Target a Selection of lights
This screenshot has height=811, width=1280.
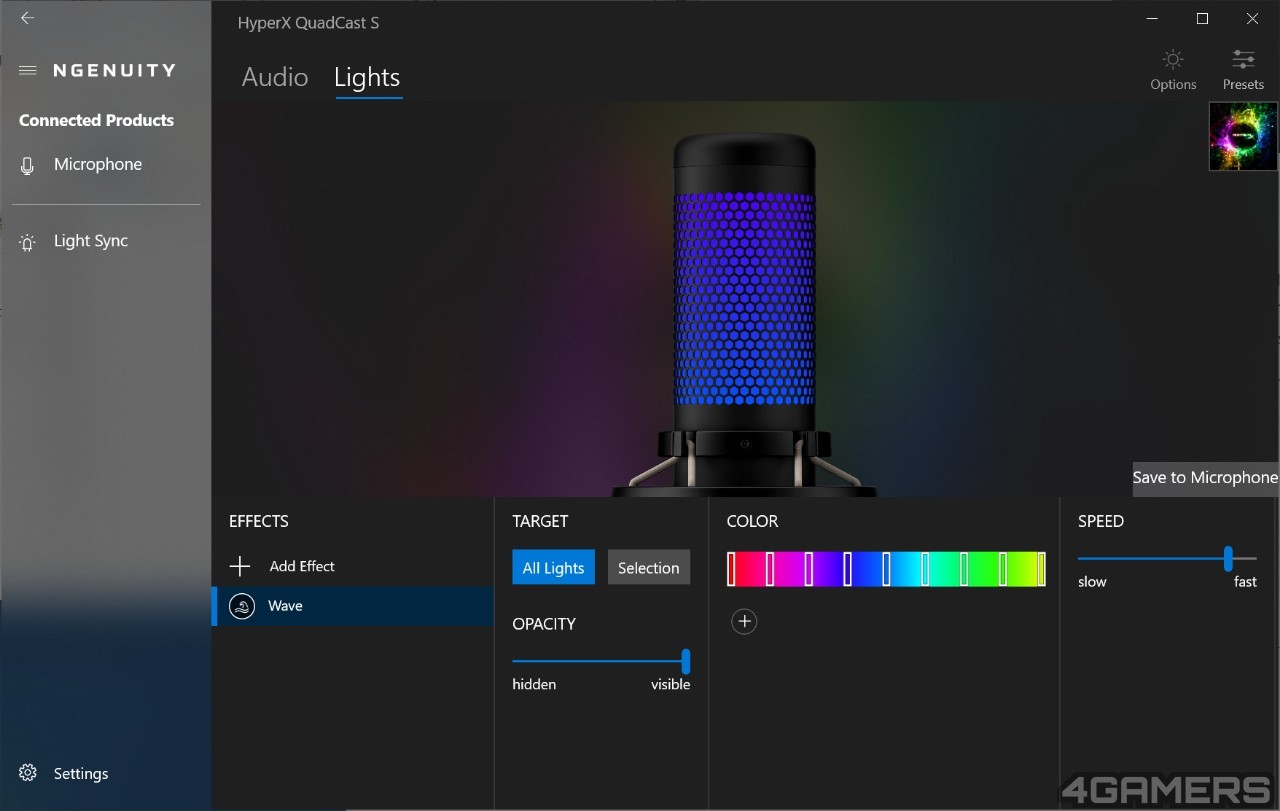(x=649, y=567)
